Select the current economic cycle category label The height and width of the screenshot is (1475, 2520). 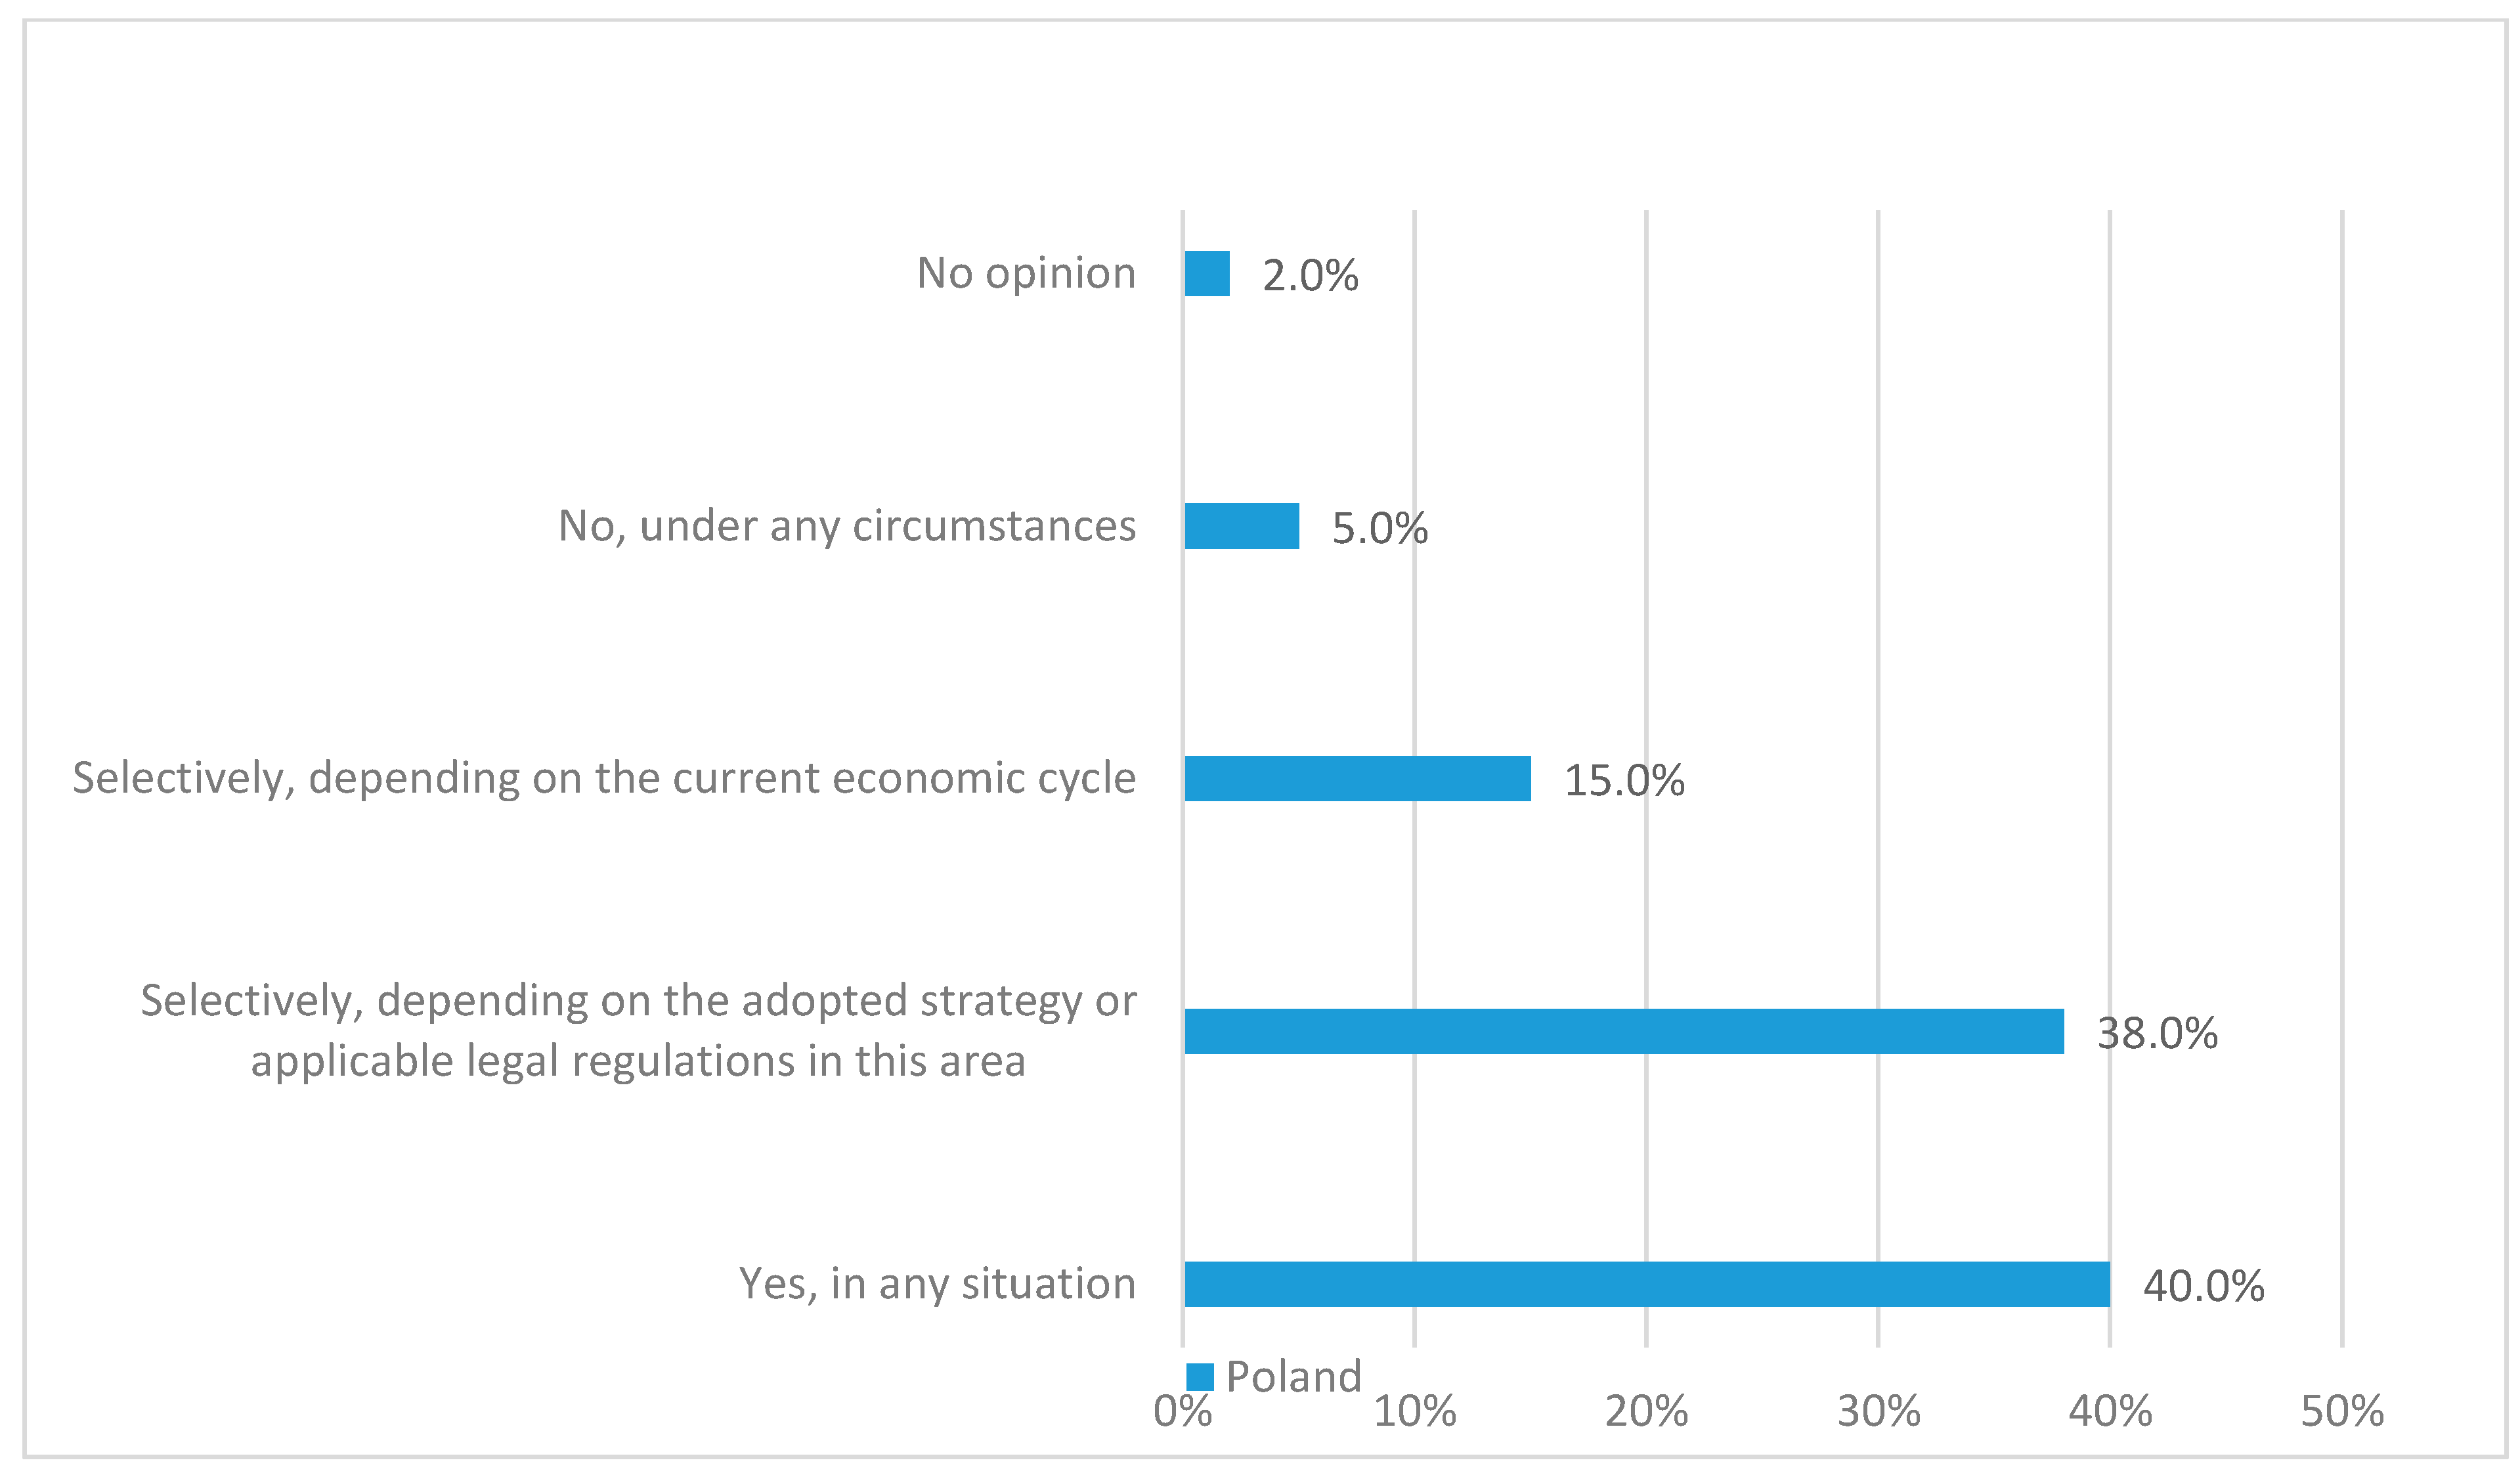click(x=604, y=778)
